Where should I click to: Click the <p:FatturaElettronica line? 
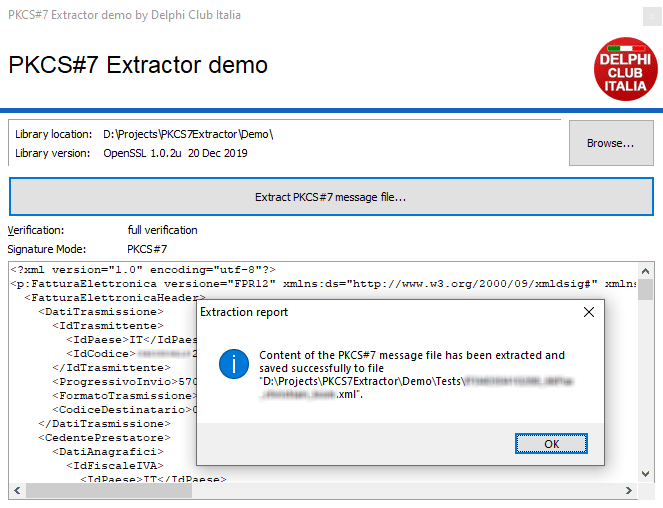323,283
